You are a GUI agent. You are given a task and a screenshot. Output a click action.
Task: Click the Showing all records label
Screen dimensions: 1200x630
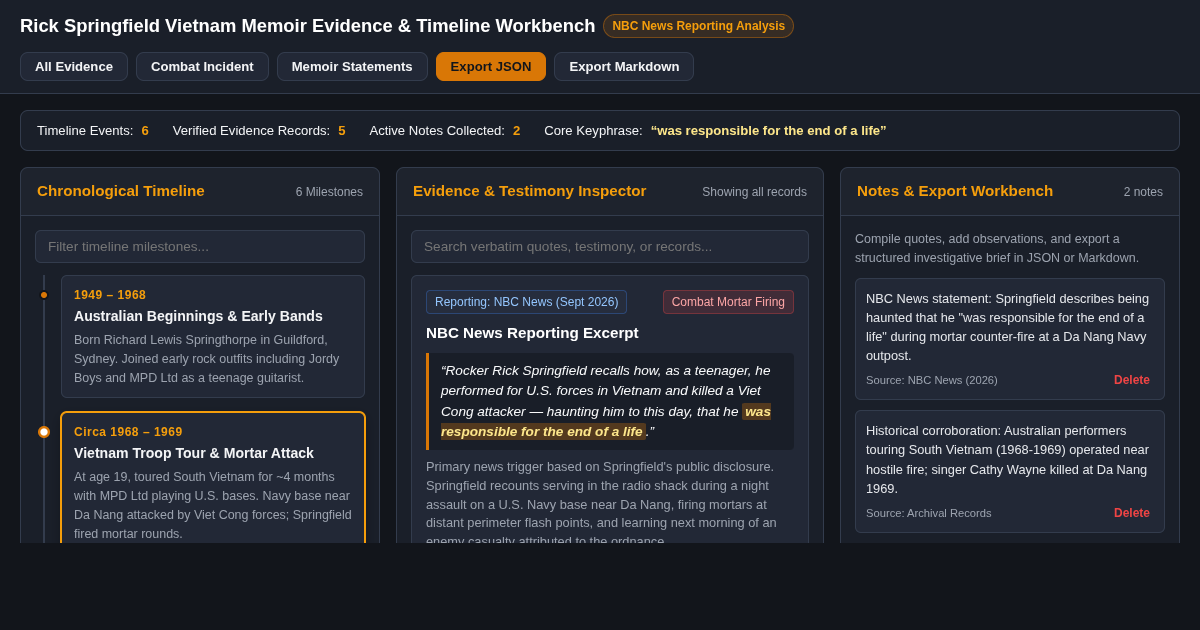pos(754,192)
